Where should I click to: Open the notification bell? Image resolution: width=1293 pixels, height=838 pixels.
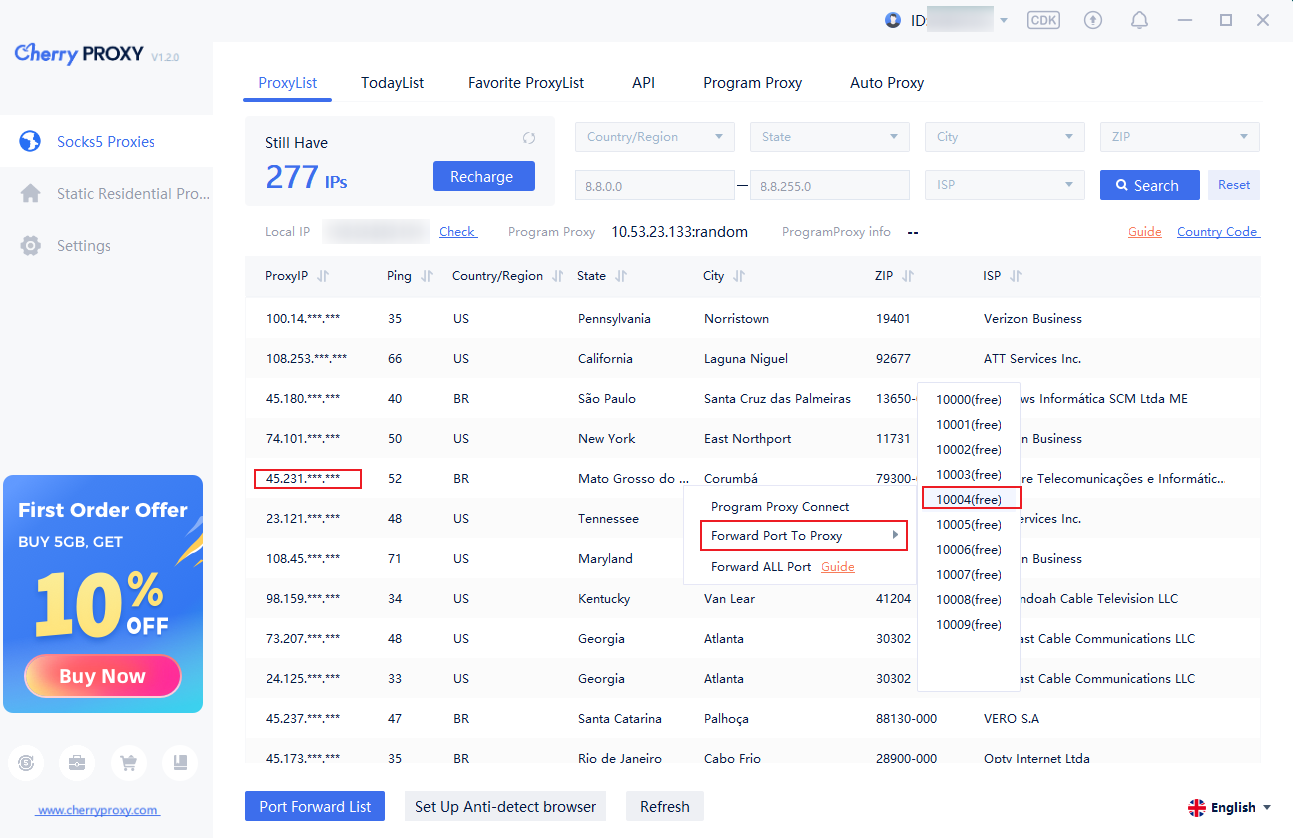[1139, 20]
